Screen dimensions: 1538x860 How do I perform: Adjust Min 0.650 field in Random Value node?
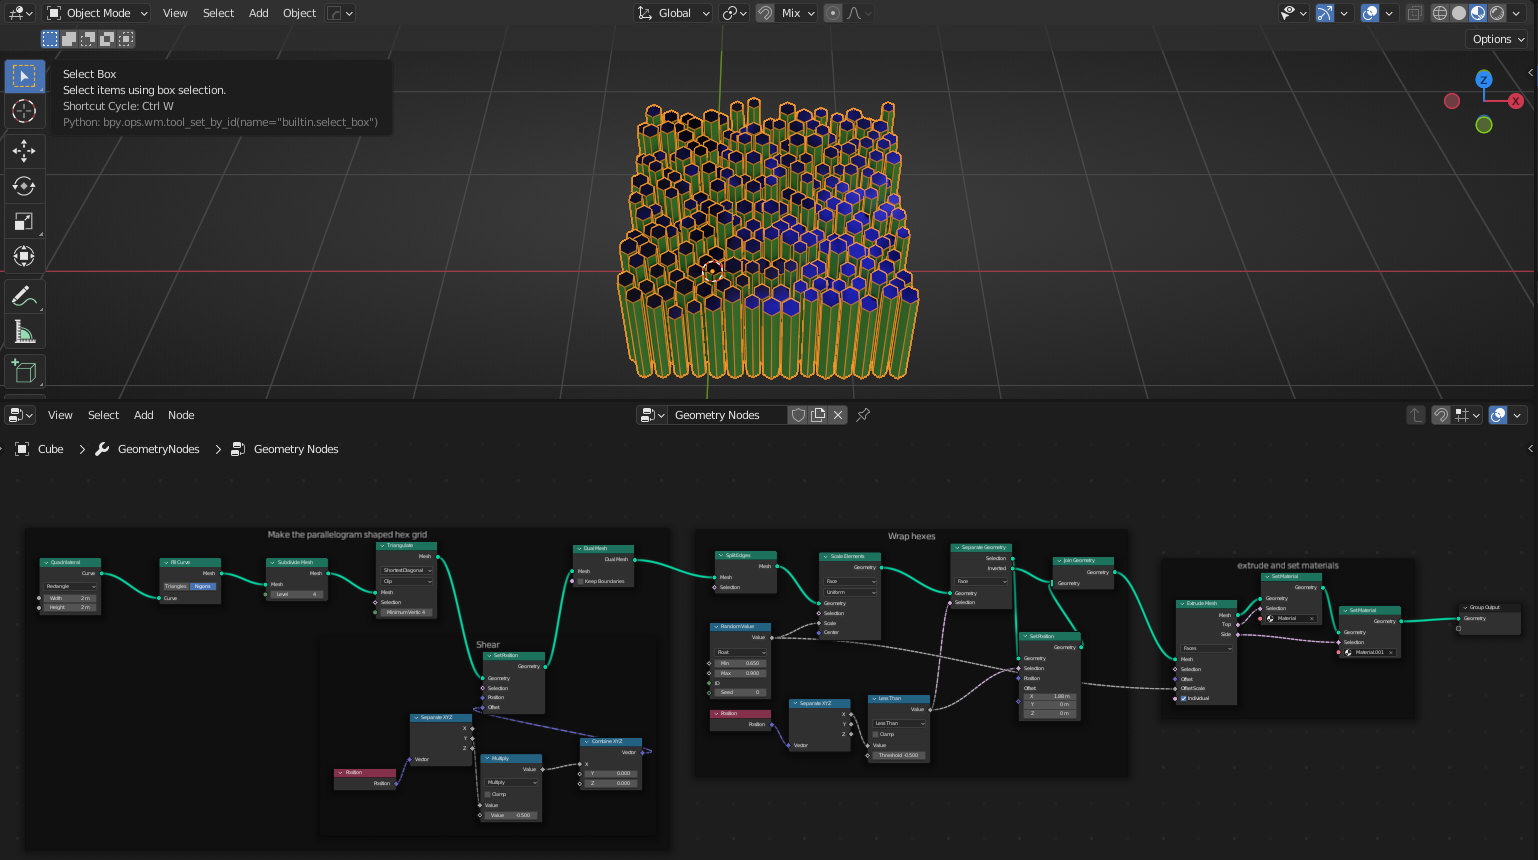coord(740,663)
